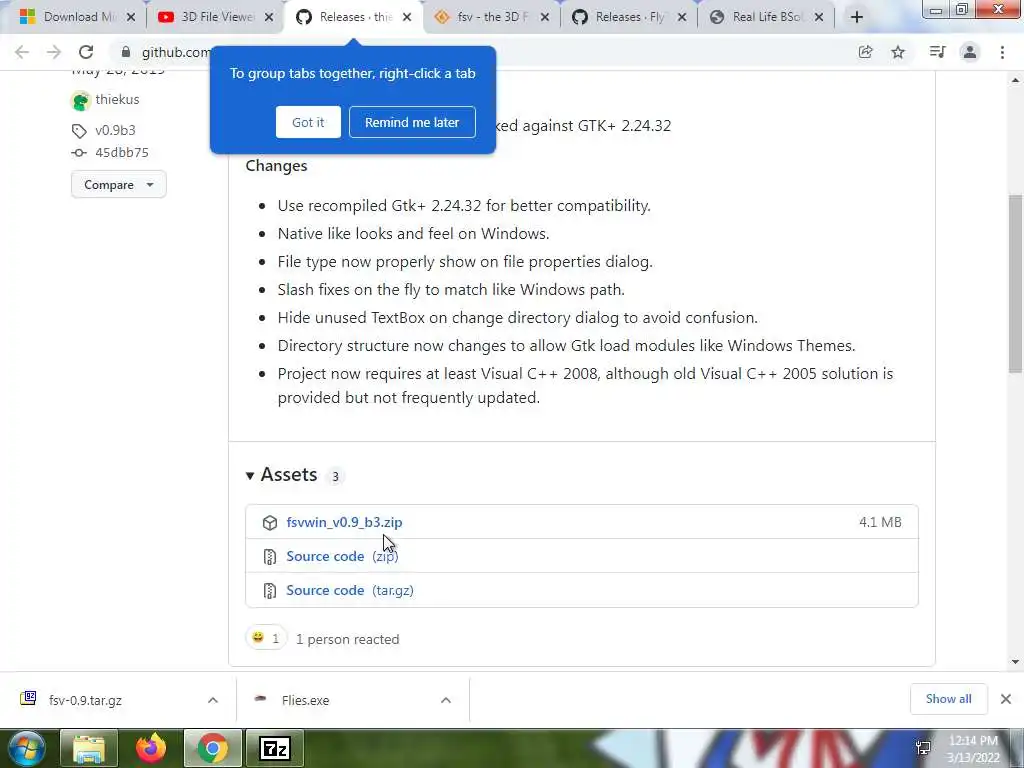
Task: Switch to the Releases Fly tab
Action: (x=630, y=18)
